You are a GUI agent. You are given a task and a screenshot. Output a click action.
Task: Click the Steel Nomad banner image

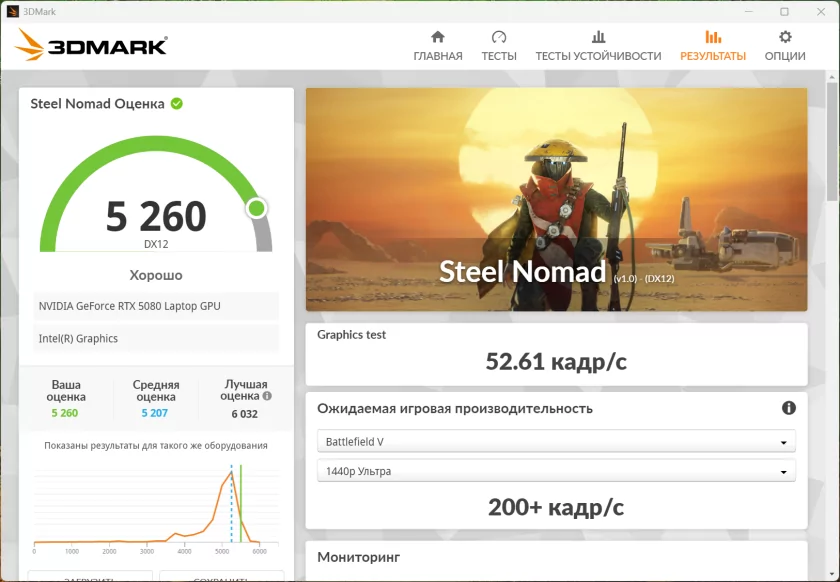(556, 200)
